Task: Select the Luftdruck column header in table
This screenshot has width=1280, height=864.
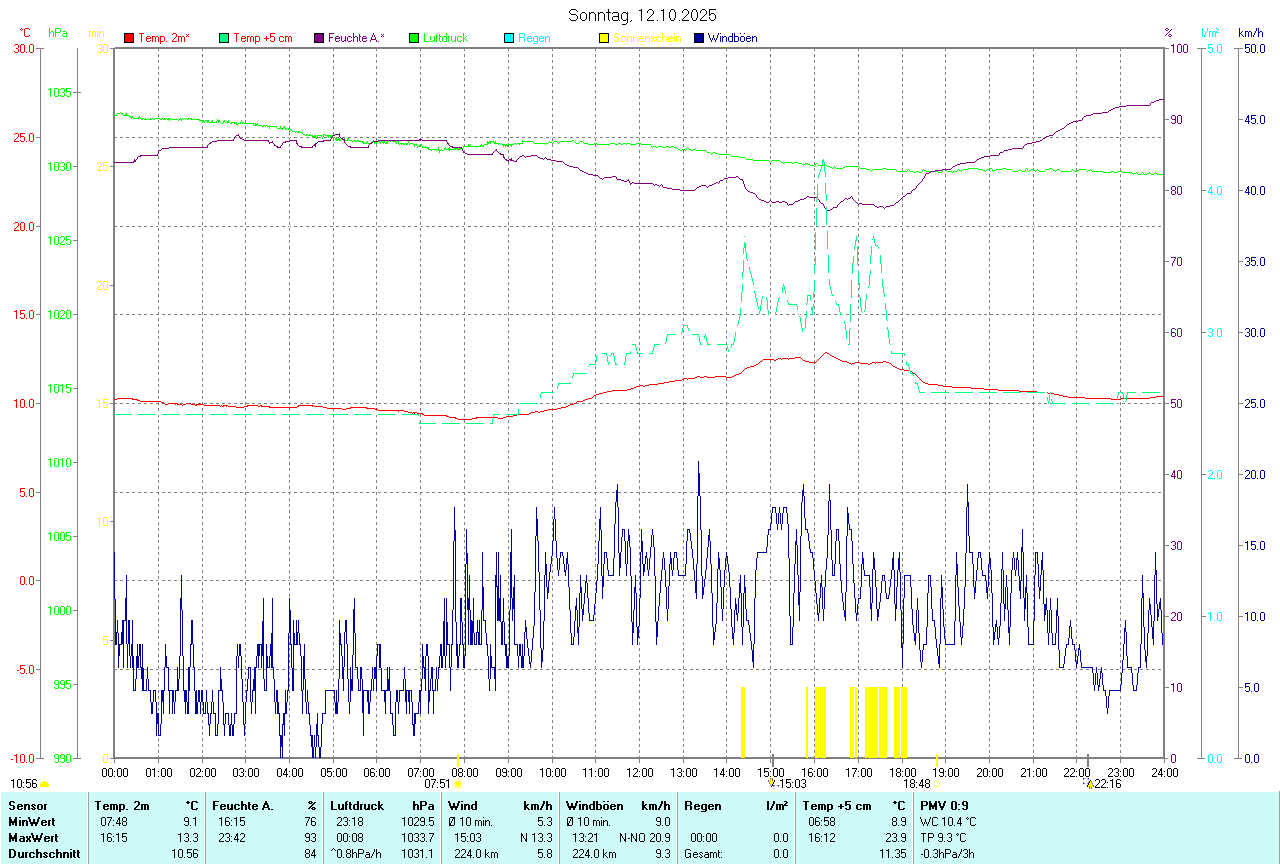Action: point(357,805)
